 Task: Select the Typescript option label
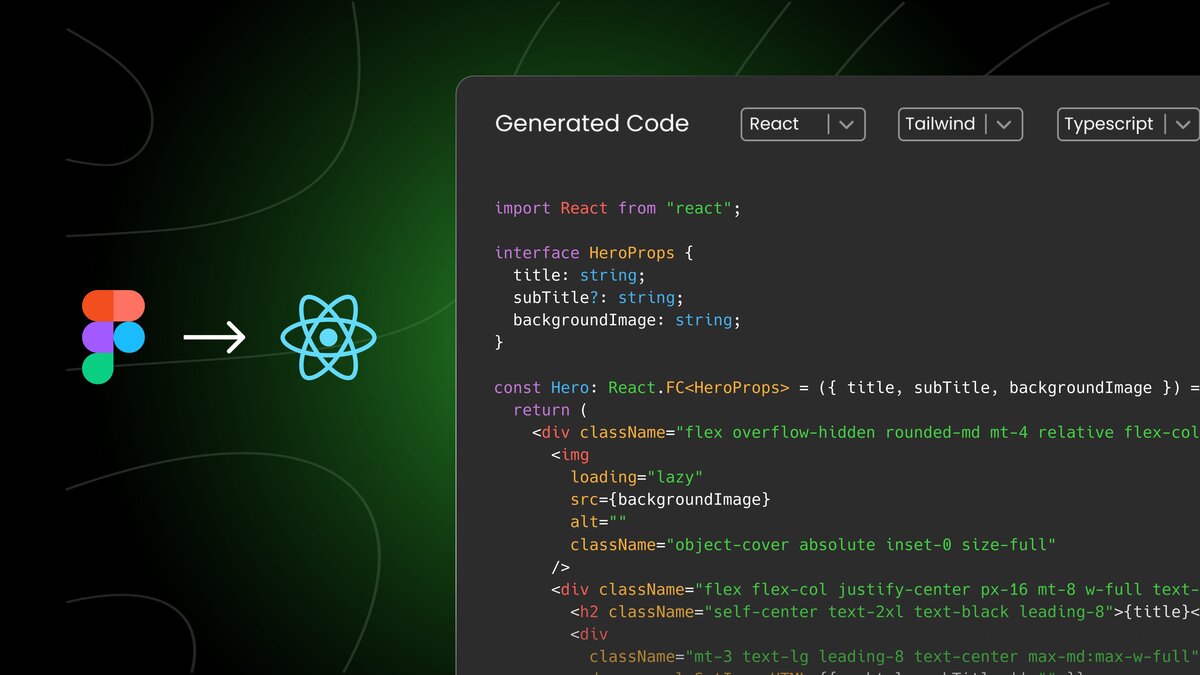(x=1108, y=124)
